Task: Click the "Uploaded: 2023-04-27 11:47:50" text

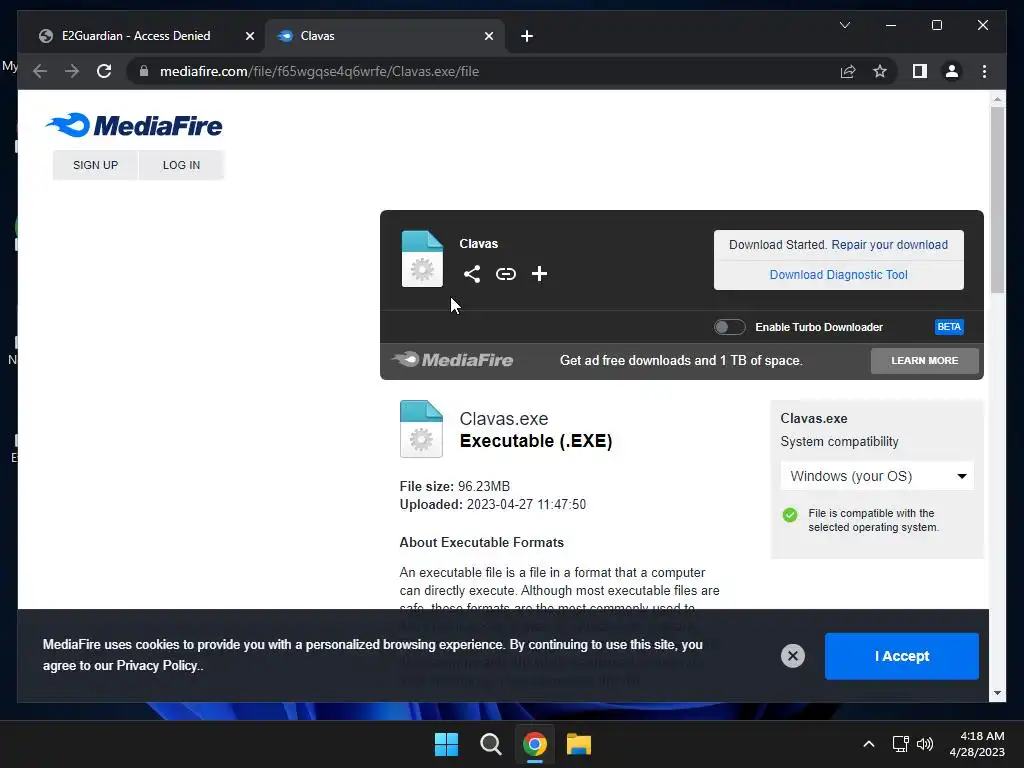Action: (492, 505)
